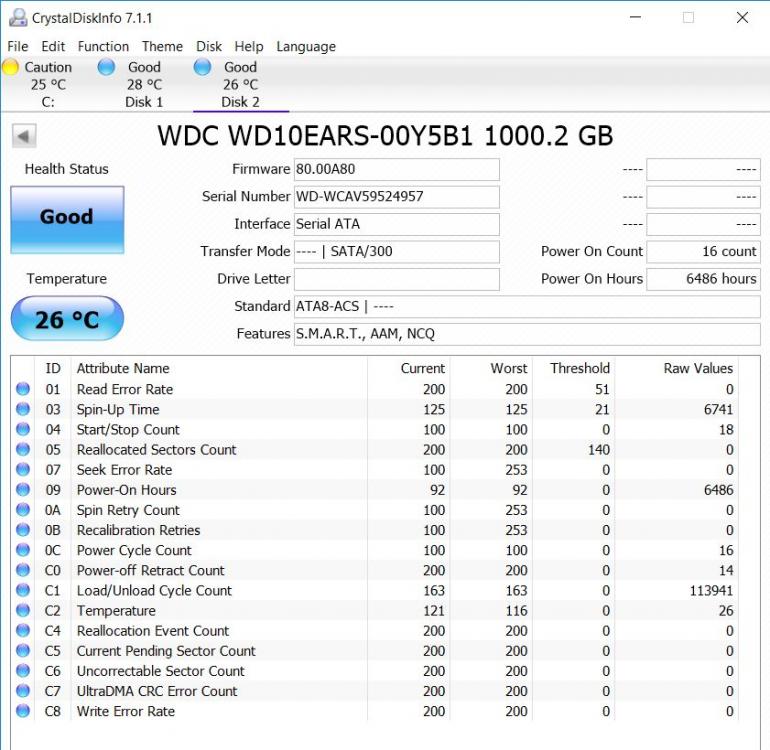Click raw value 6741 for Spin-Up Time
The height and width of the screenshot is (750, 770).
(718, 409)
